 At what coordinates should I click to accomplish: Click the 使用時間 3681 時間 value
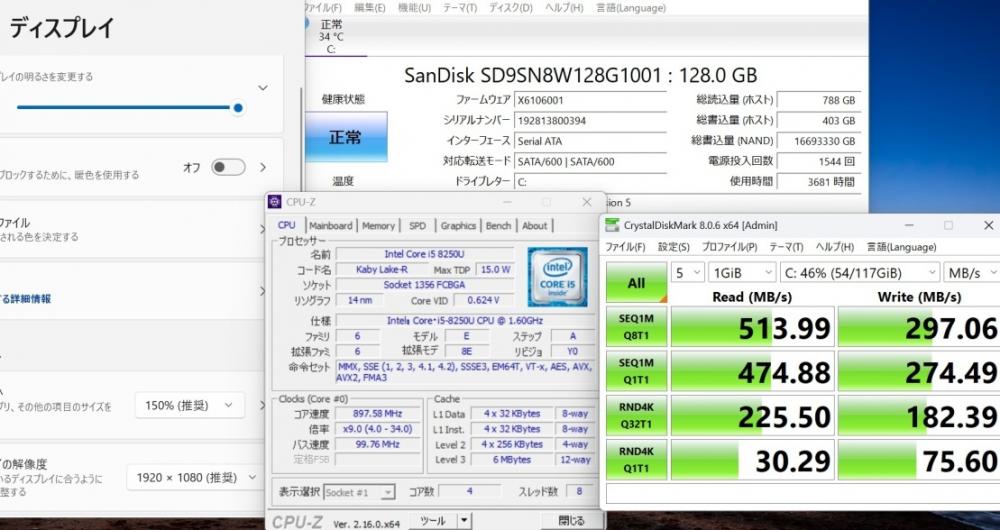pos(819,182)
